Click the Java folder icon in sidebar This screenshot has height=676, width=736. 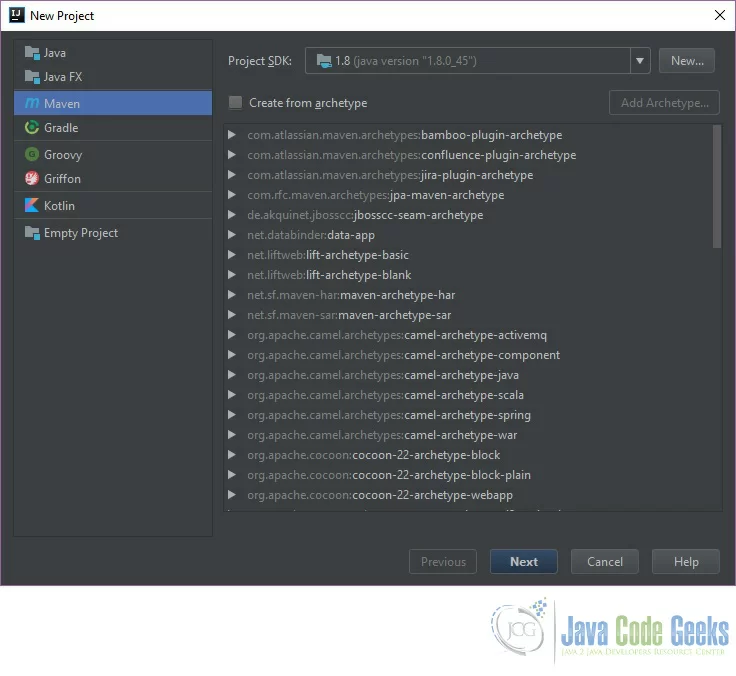click(32, 53)
